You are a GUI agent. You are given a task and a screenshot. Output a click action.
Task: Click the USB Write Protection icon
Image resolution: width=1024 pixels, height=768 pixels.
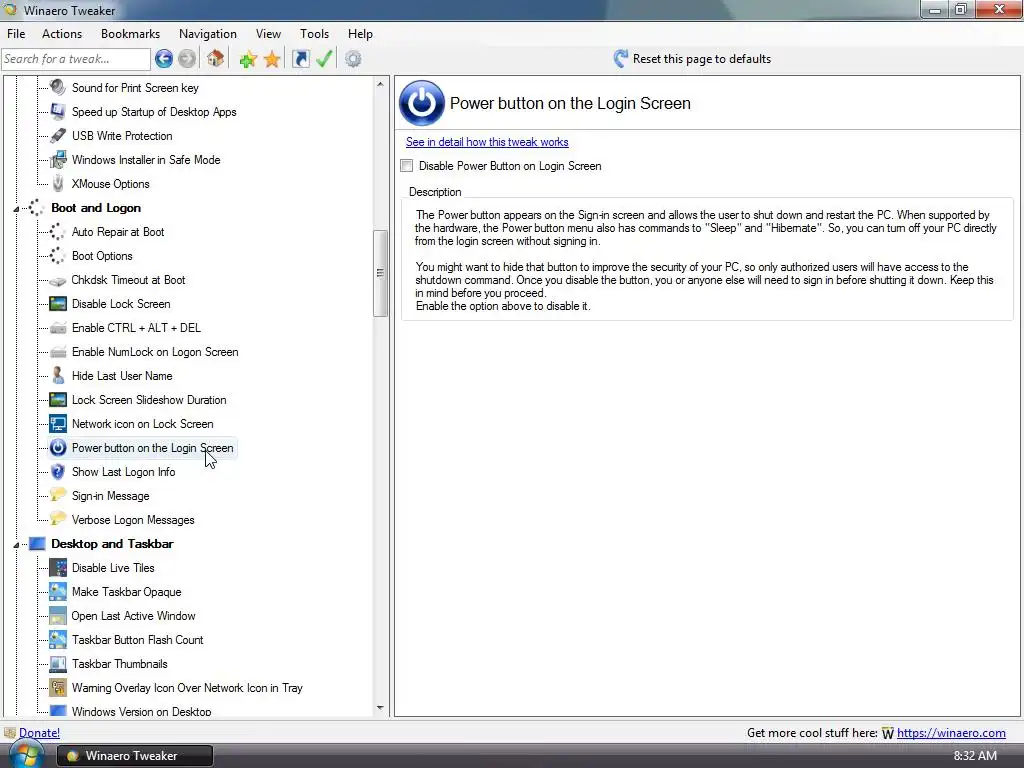[x=58, y=135]
